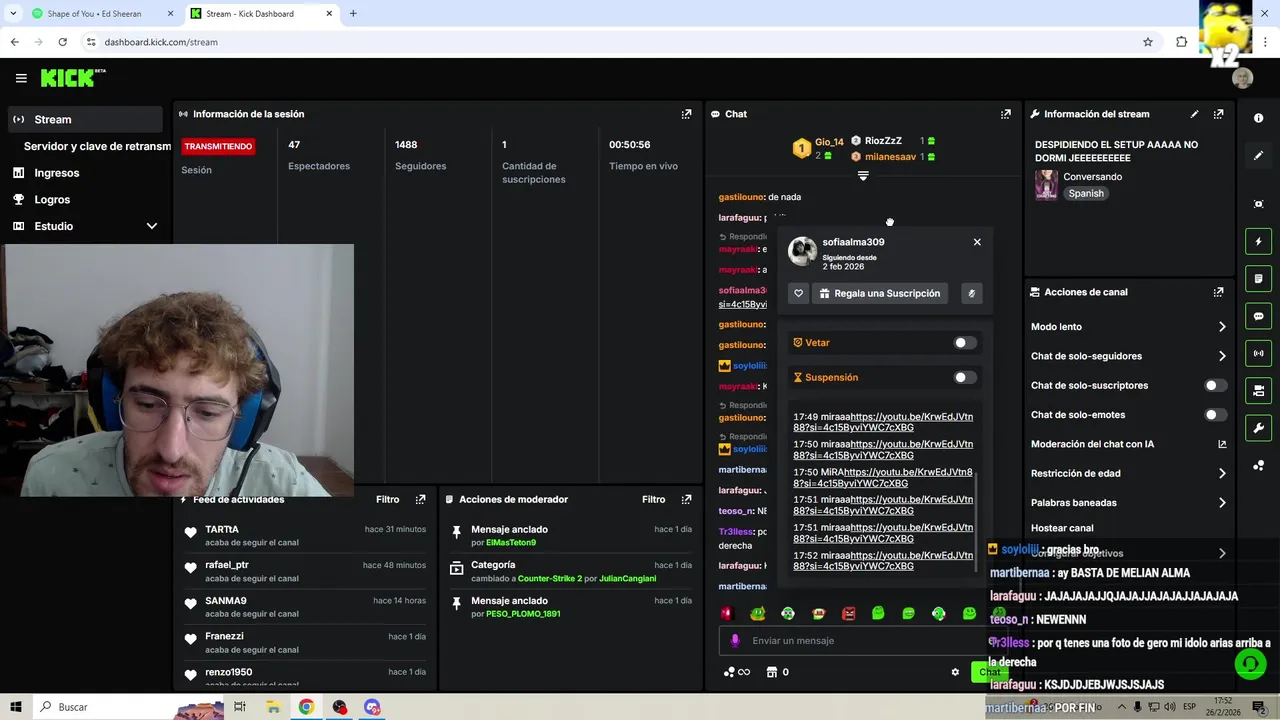Screen dimensions: 1280x720
Task: Open Filtro in Acciones de moderador
Action: 653,499
